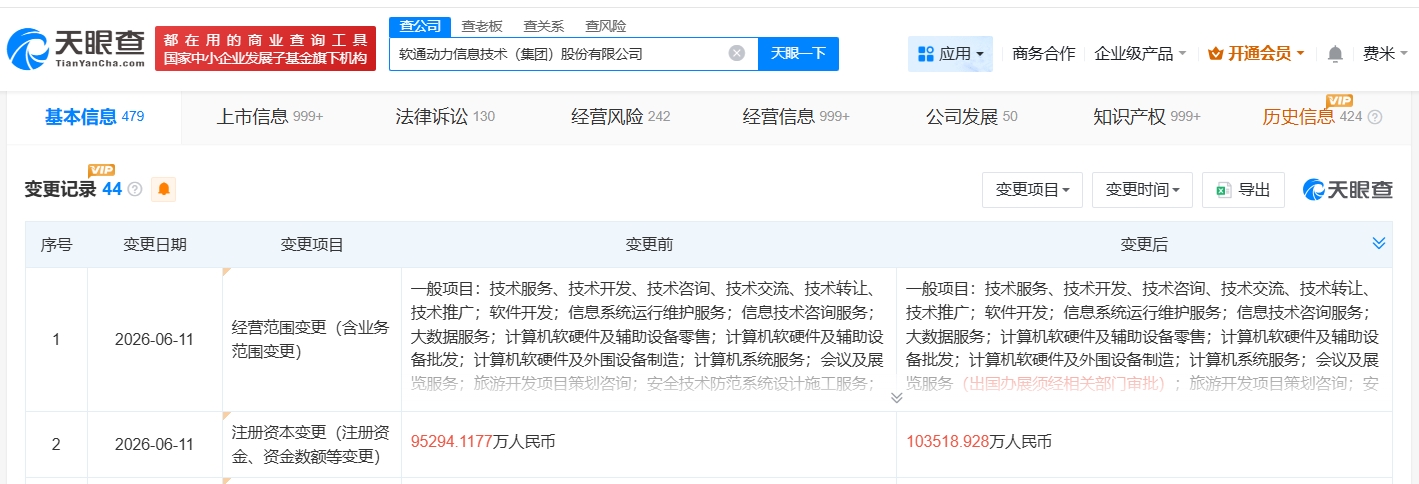Viewport: 1419px width, 484px height.
Task: Expand all rows with the double chevron
Action: tap(1379, 243)
